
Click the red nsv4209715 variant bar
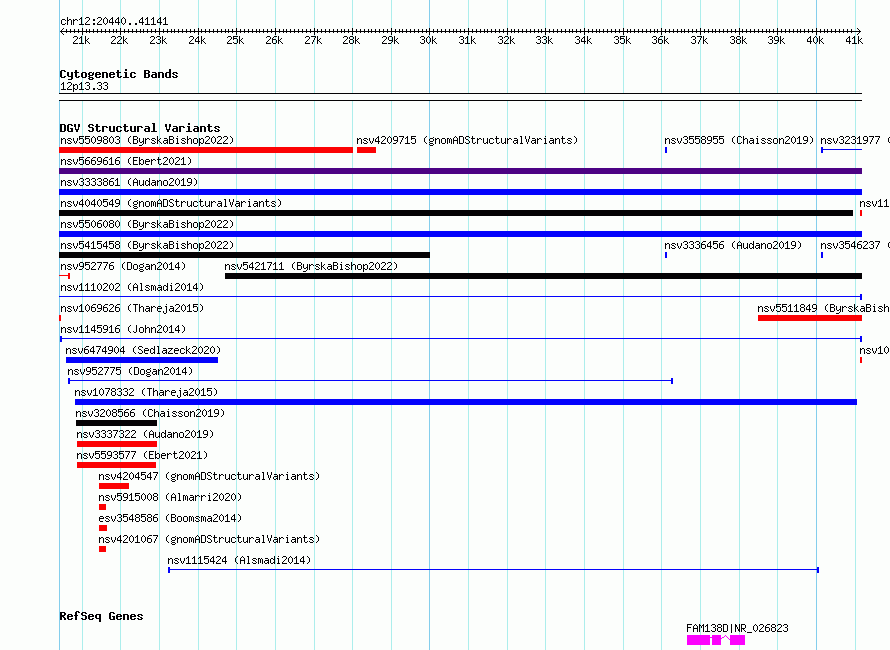coord(367,150)
